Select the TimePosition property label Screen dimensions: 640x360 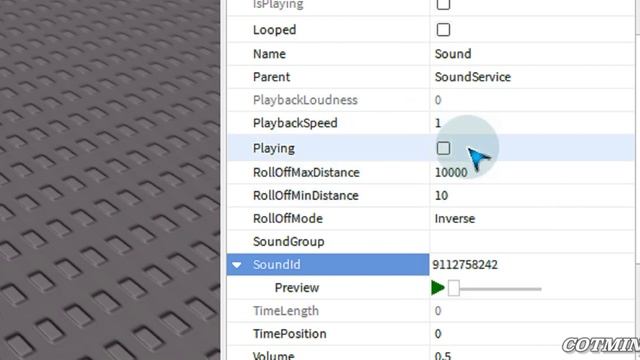click(289, 334)
